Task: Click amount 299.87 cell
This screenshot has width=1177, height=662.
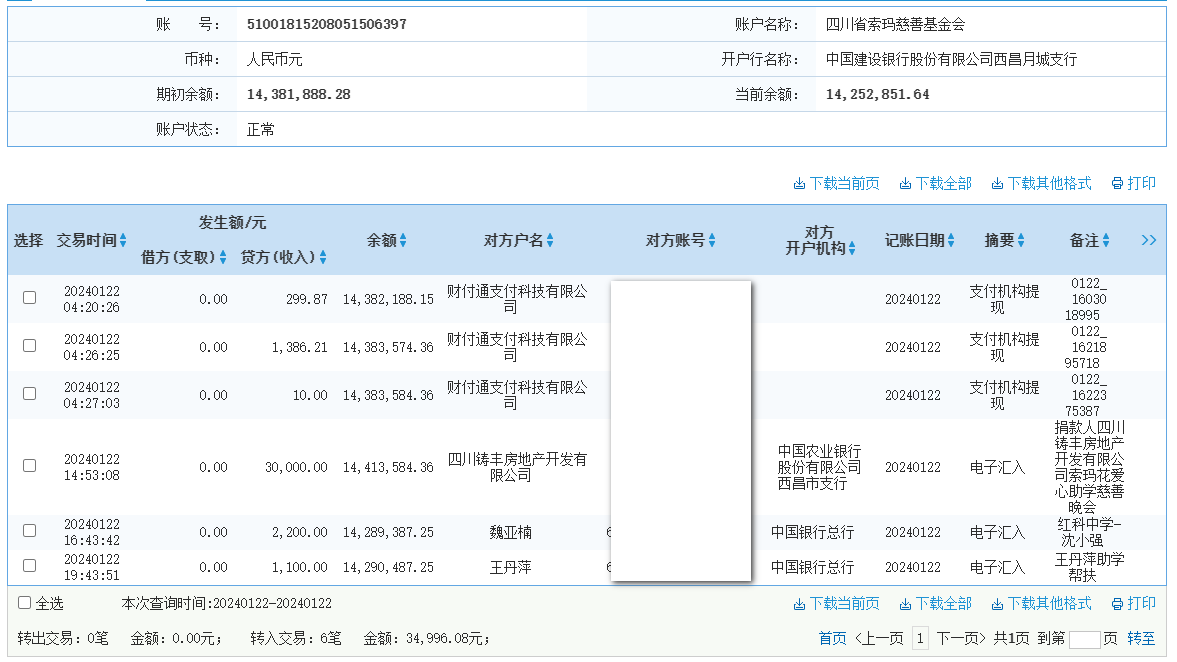Action: pos(306,299)
